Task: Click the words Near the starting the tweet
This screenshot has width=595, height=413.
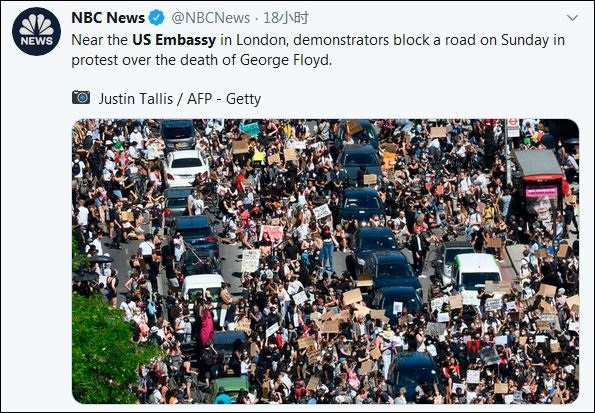Action: pyautogui.click(x=99, y=40)
